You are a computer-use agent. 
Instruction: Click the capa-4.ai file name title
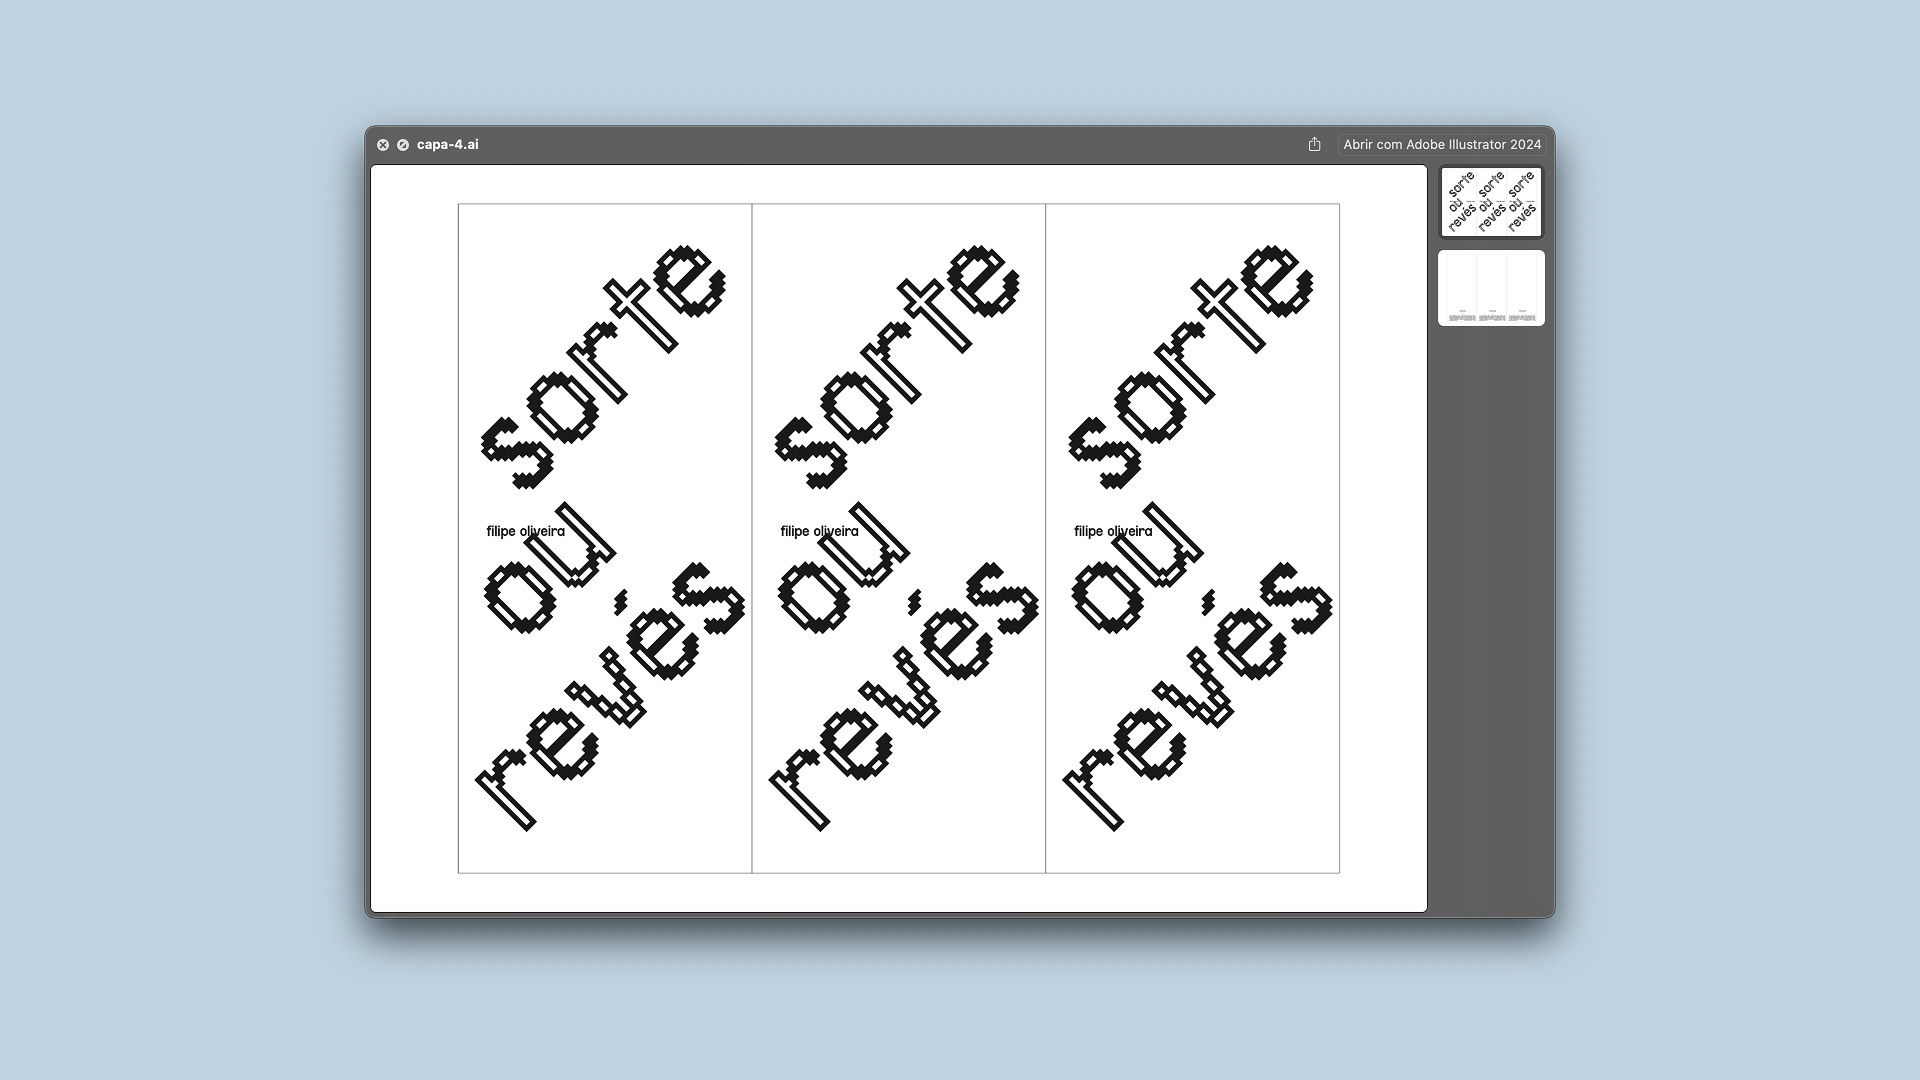coord(447,145)
